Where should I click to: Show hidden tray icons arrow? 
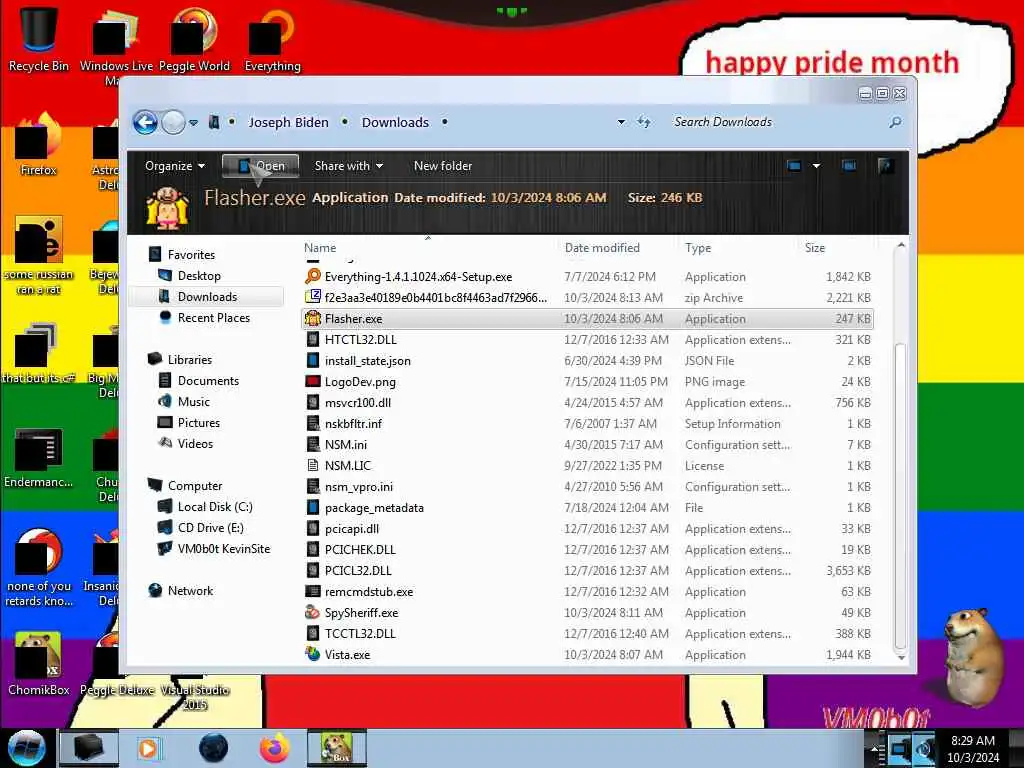tap(874, 748)
